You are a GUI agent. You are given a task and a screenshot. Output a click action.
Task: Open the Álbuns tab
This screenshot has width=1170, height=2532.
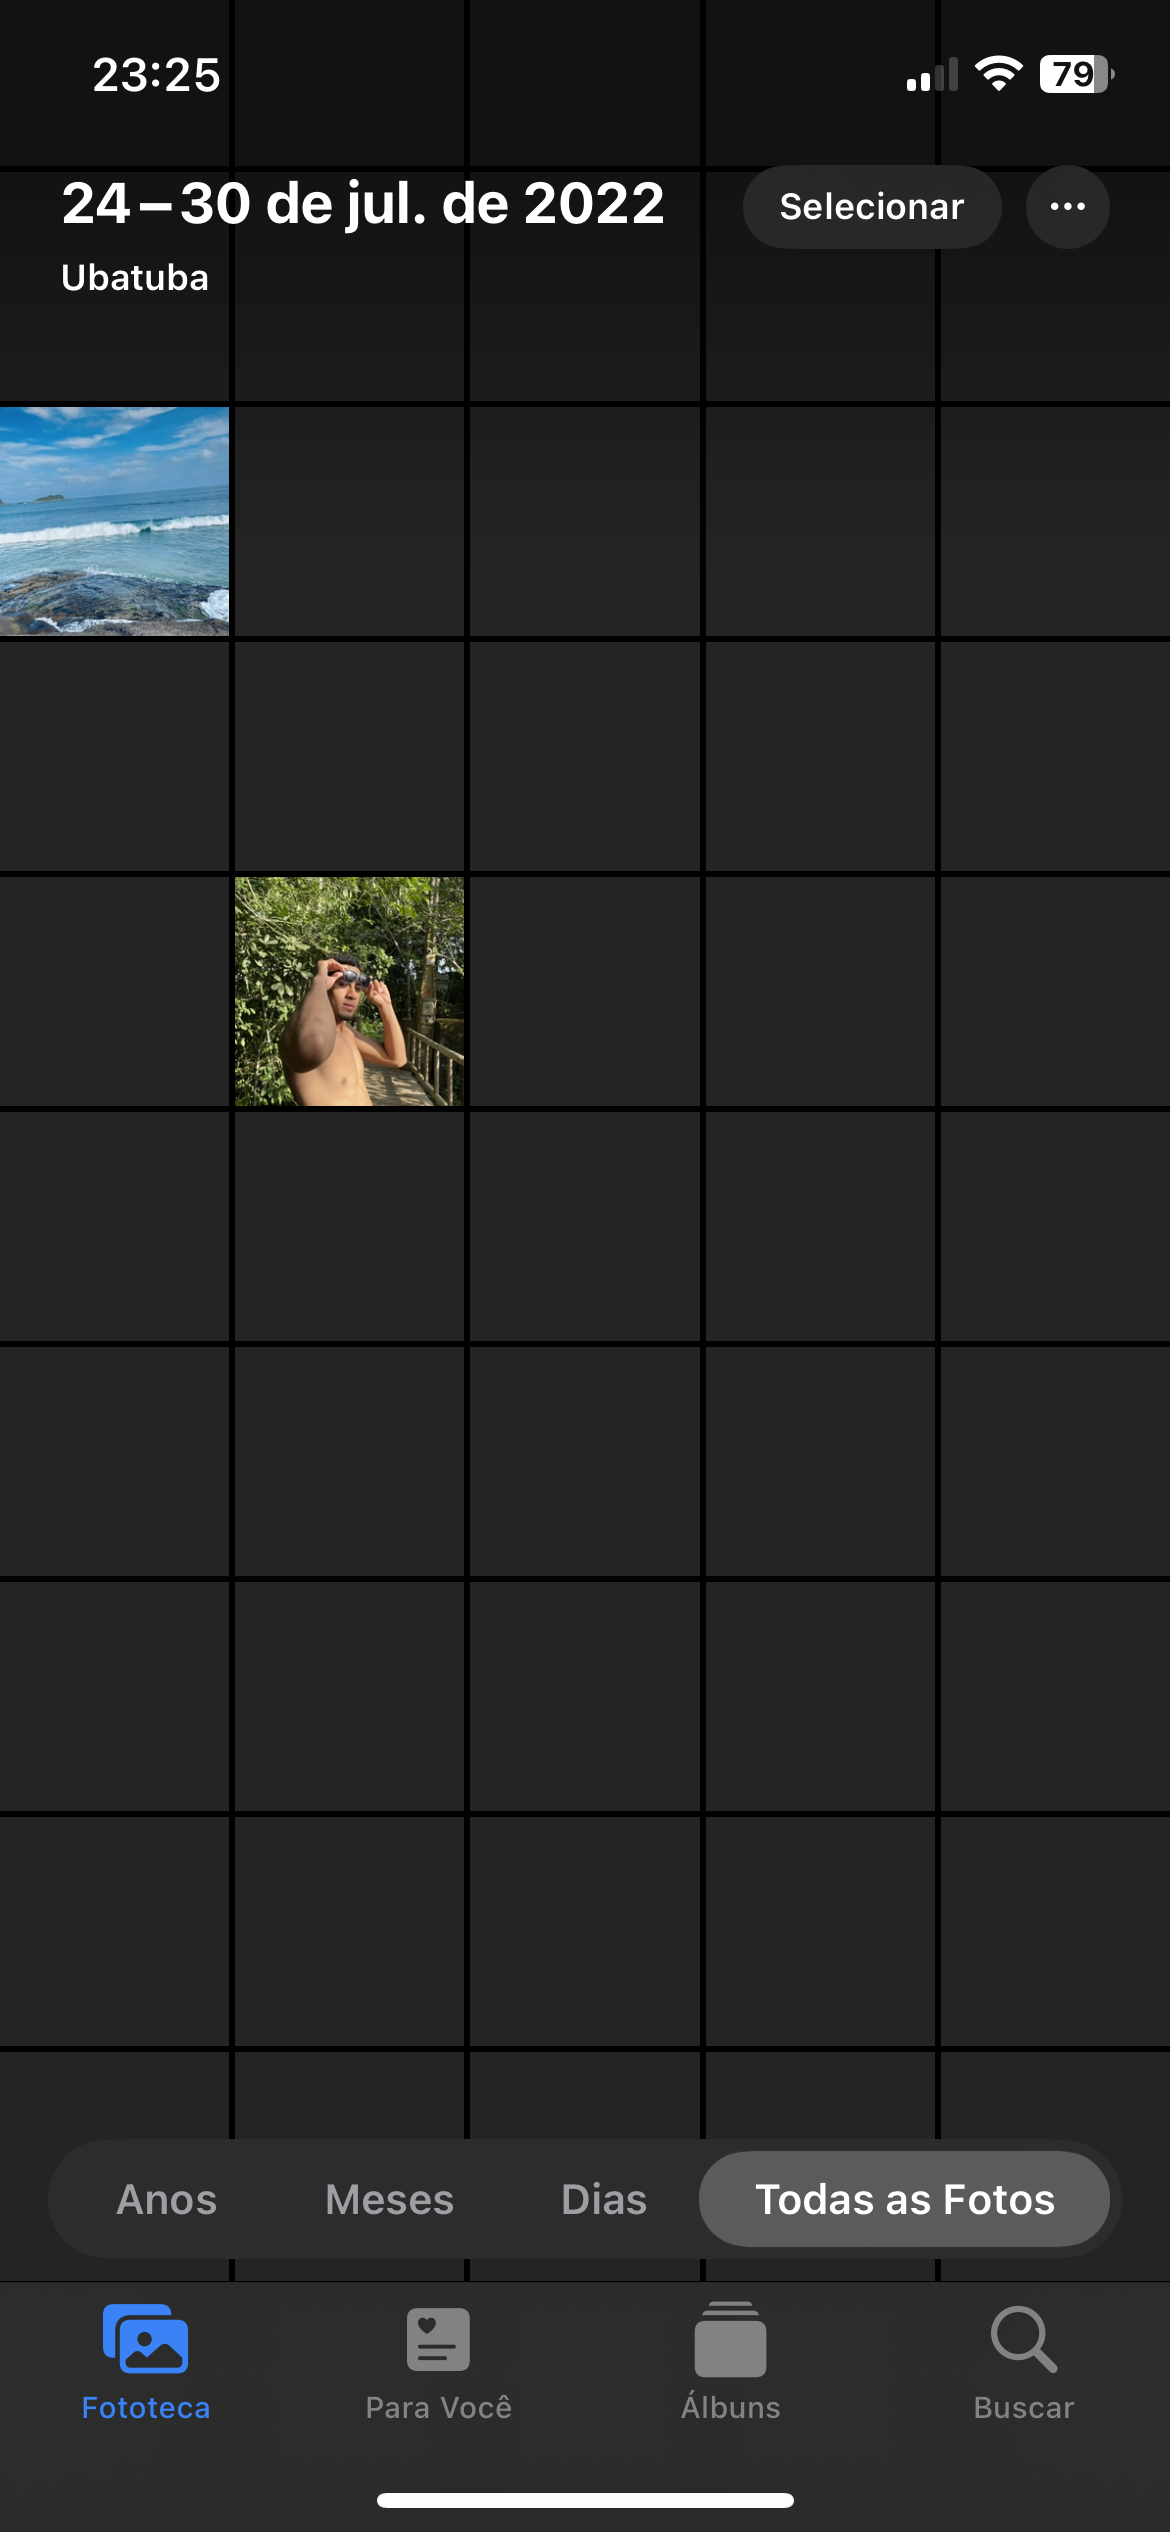pos(730,2363)
